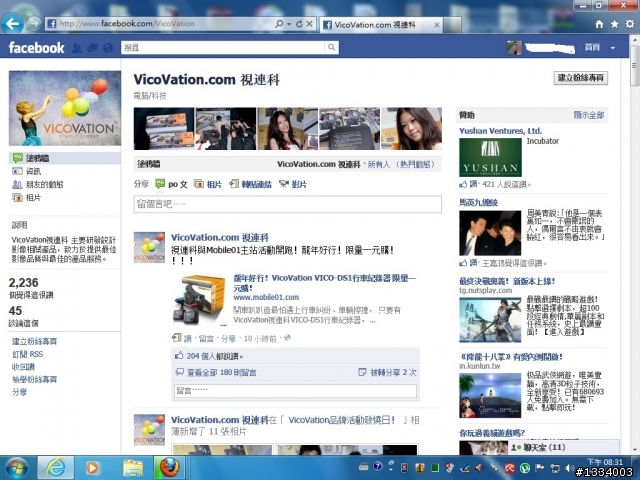Open VICO-DS1 article title link
This screenshot has width=640, height=480.
pos(324,282)
